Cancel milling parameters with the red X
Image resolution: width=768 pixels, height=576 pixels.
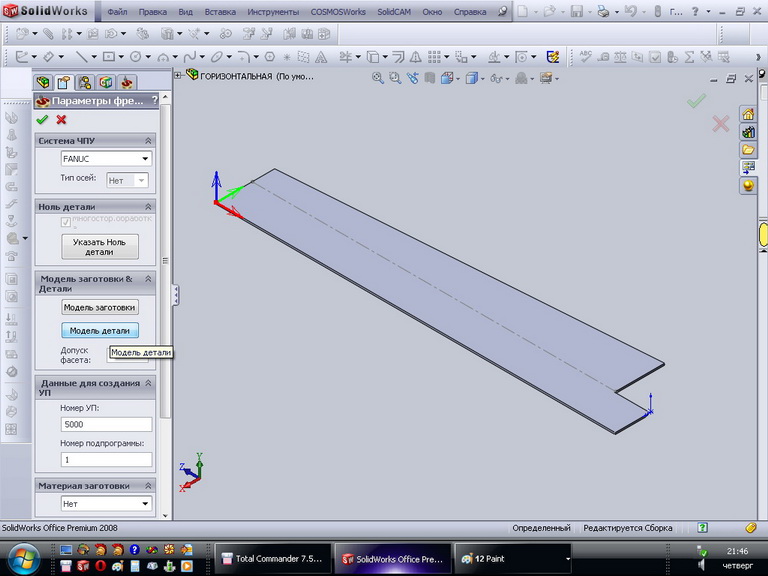[x=61, y=119]
